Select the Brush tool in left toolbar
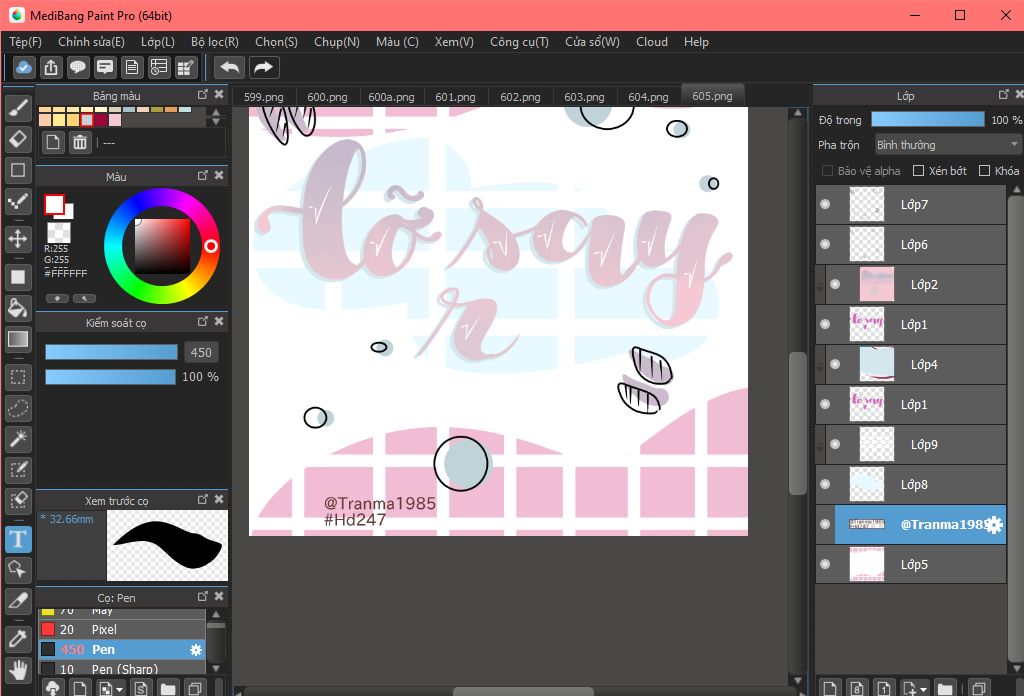Screen dimensions: 1024x696 coord(18,108)
